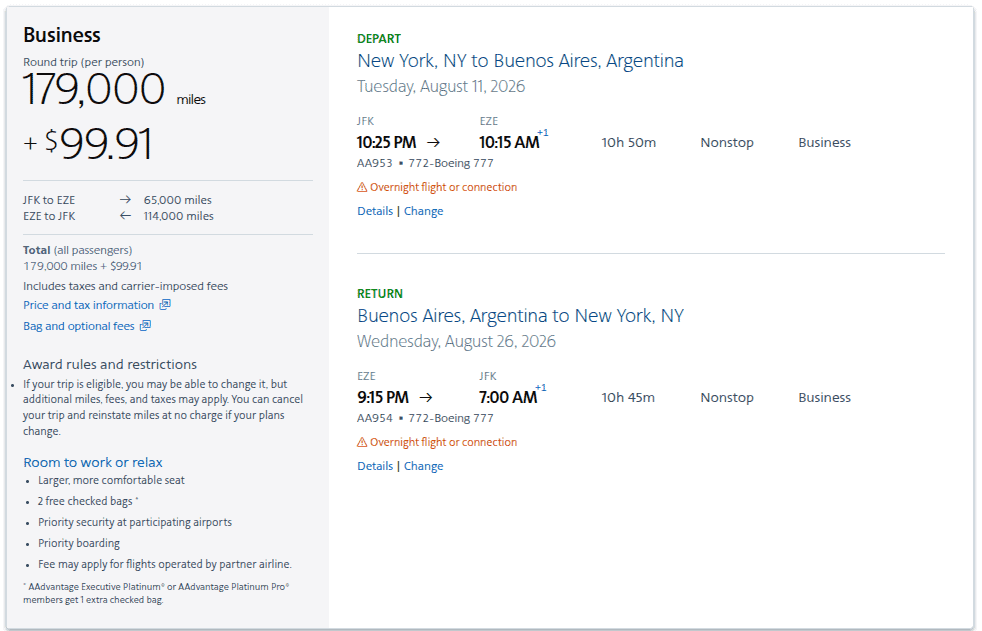
Task: Open Details for departing flight AA953
Action: [375, 211]
